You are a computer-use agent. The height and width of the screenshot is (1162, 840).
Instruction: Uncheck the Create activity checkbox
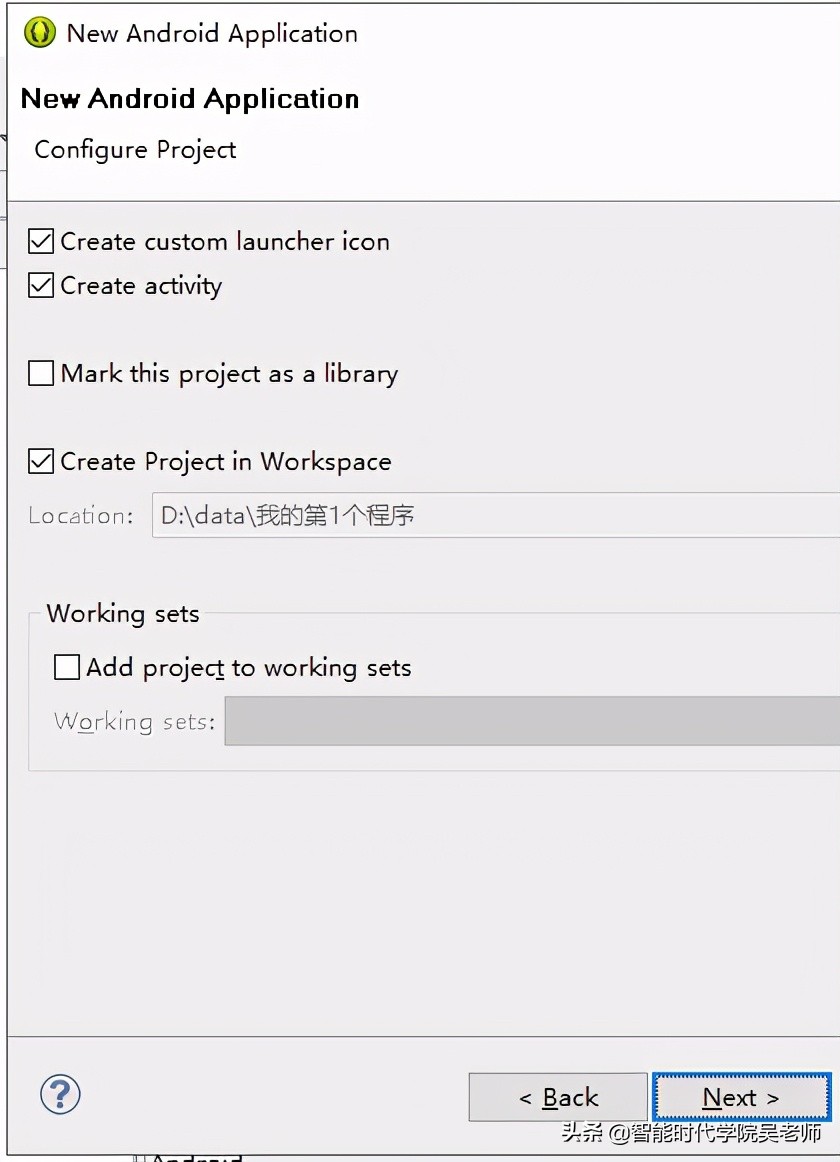click(41, 286)
